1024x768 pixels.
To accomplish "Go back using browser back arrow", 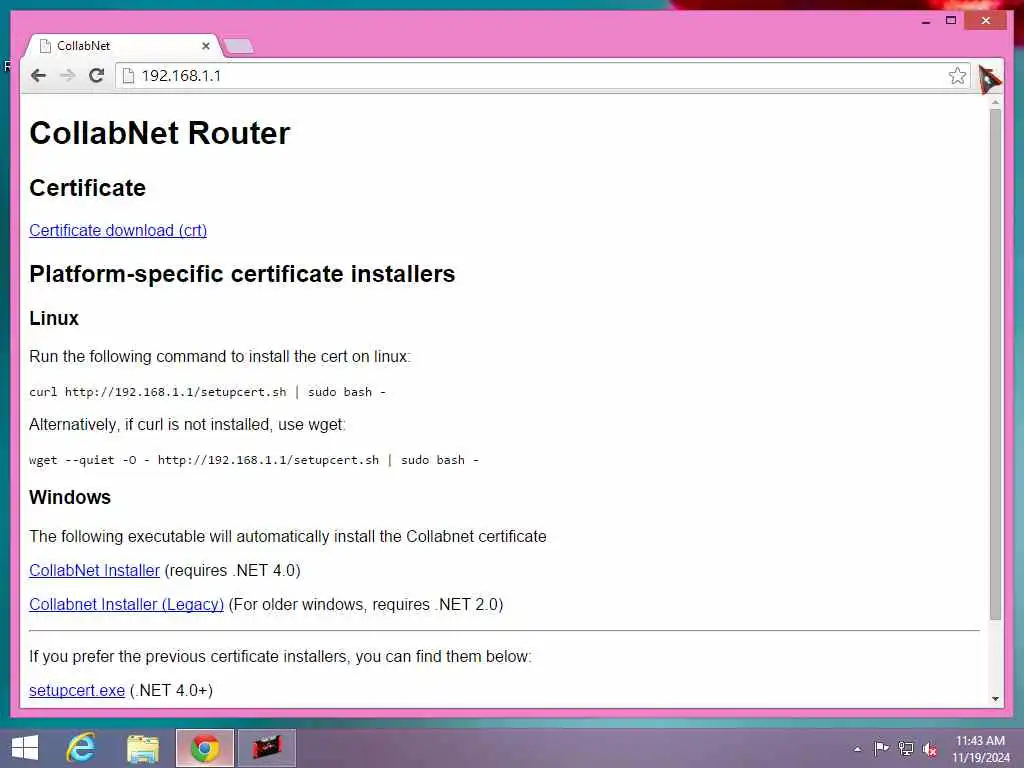I will click(39, 76).
